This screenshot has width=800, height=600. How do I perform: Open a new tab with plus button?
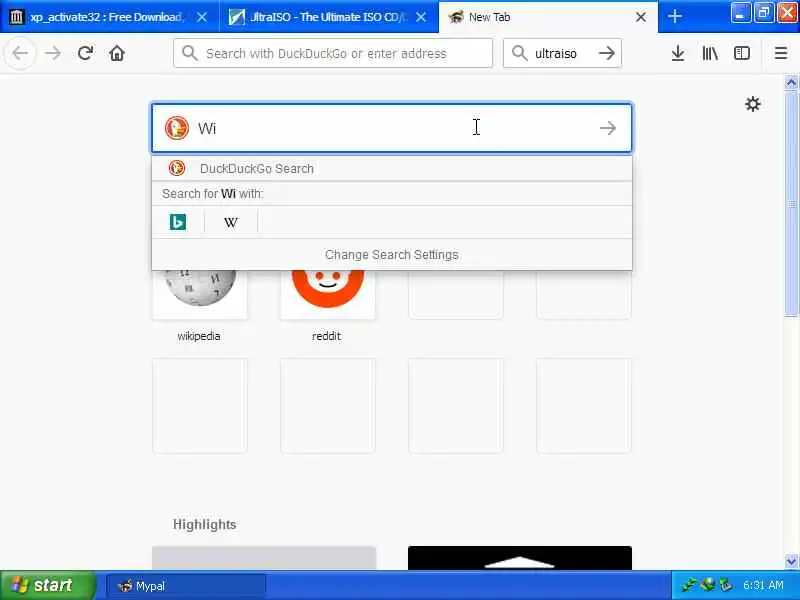(x=674, y=16)
